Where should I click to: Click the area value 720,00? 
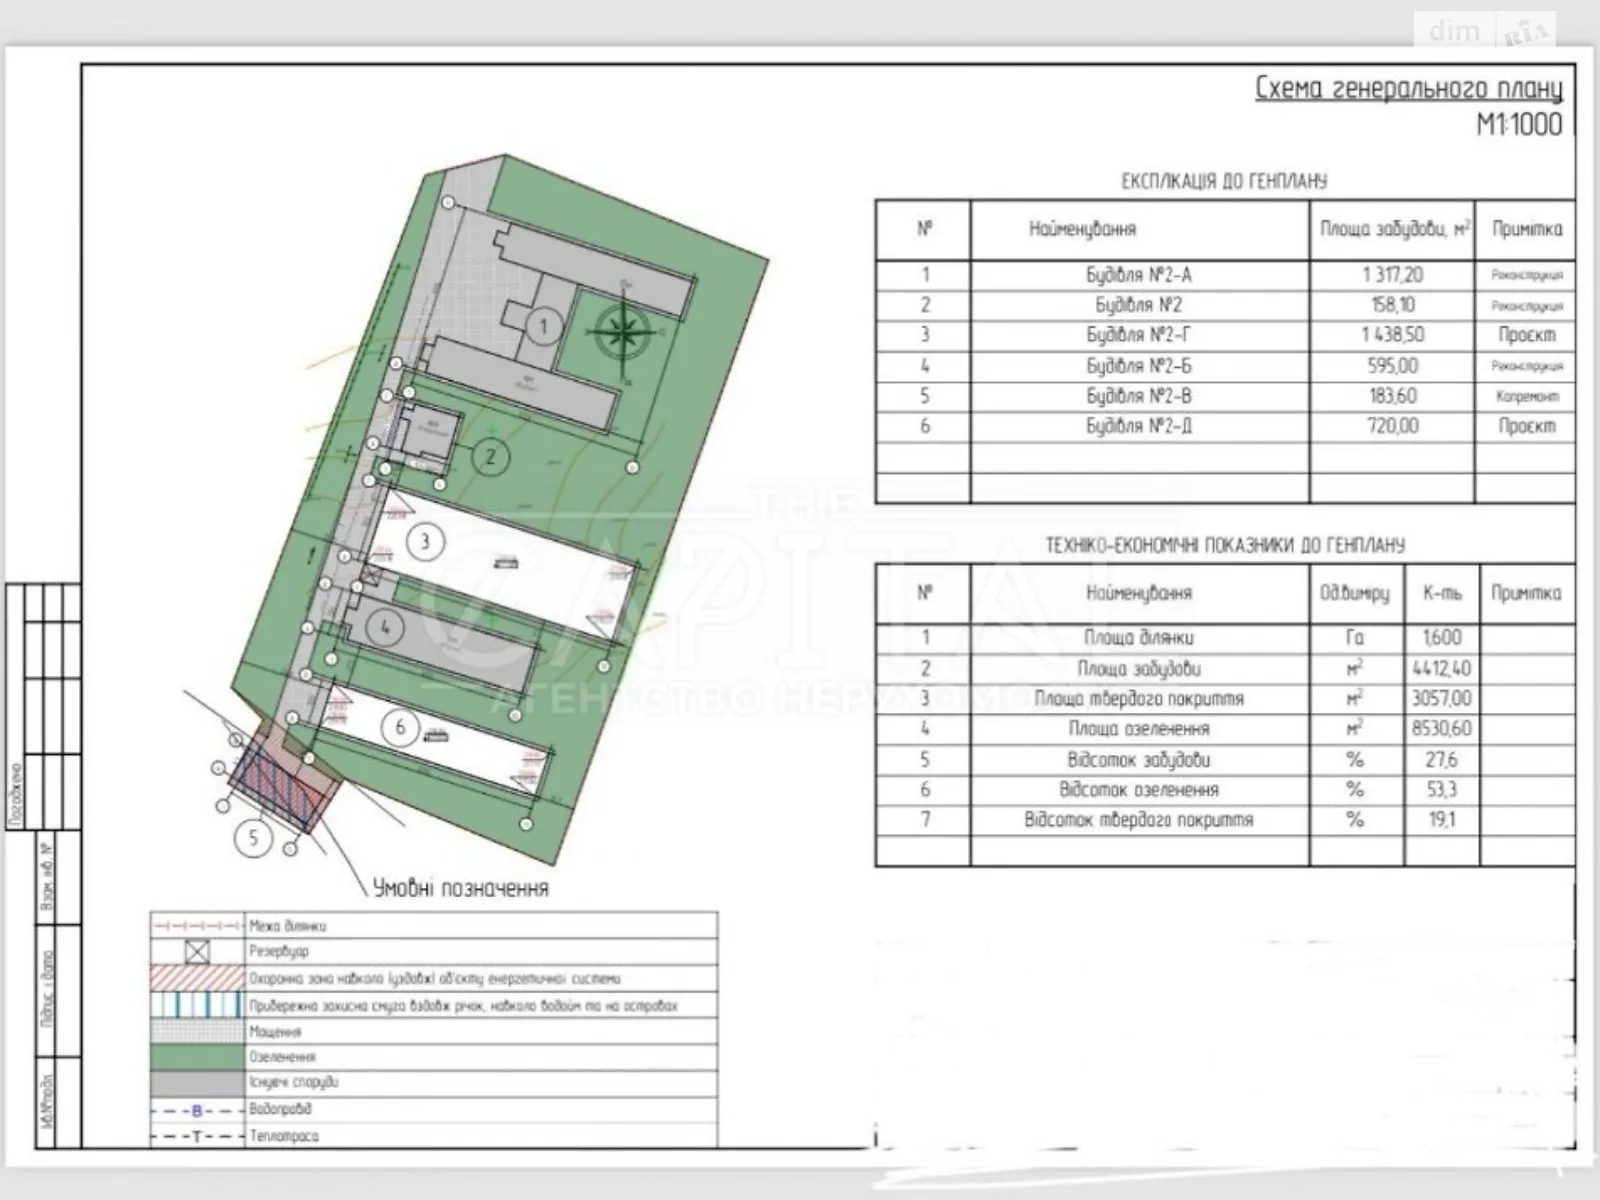pyautogui.click(x=1392, y=426)
